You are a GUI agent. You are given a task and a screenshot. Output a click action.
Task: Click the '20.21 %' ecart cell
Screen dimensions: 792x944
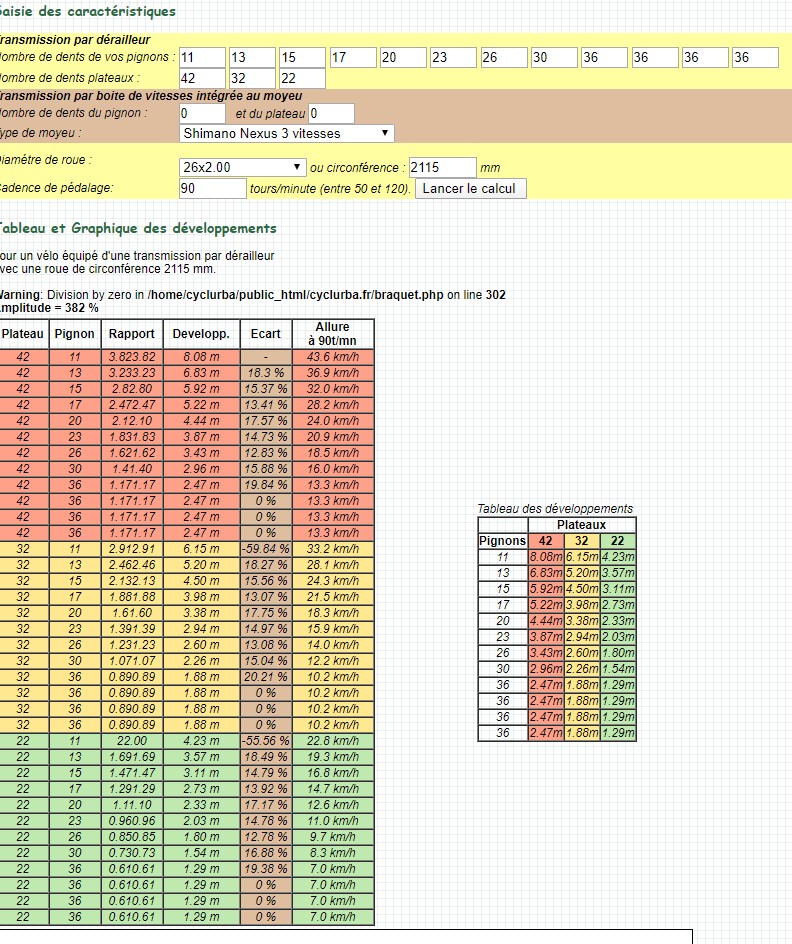click(266, 677)
